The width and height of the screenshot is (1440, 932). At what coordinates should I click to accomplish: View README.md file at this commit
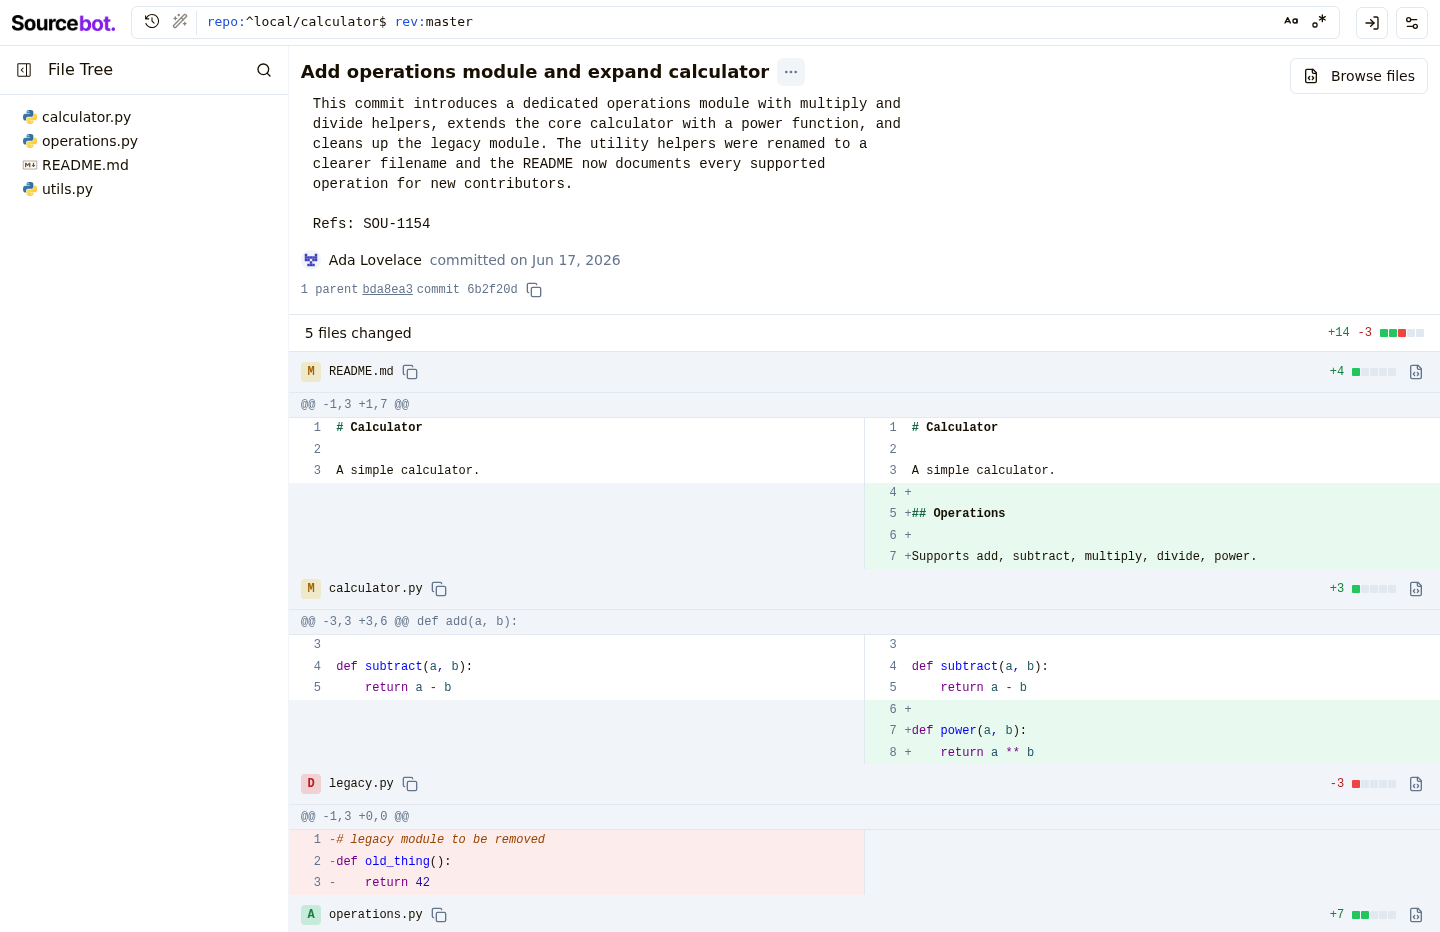coord(1416,372)
